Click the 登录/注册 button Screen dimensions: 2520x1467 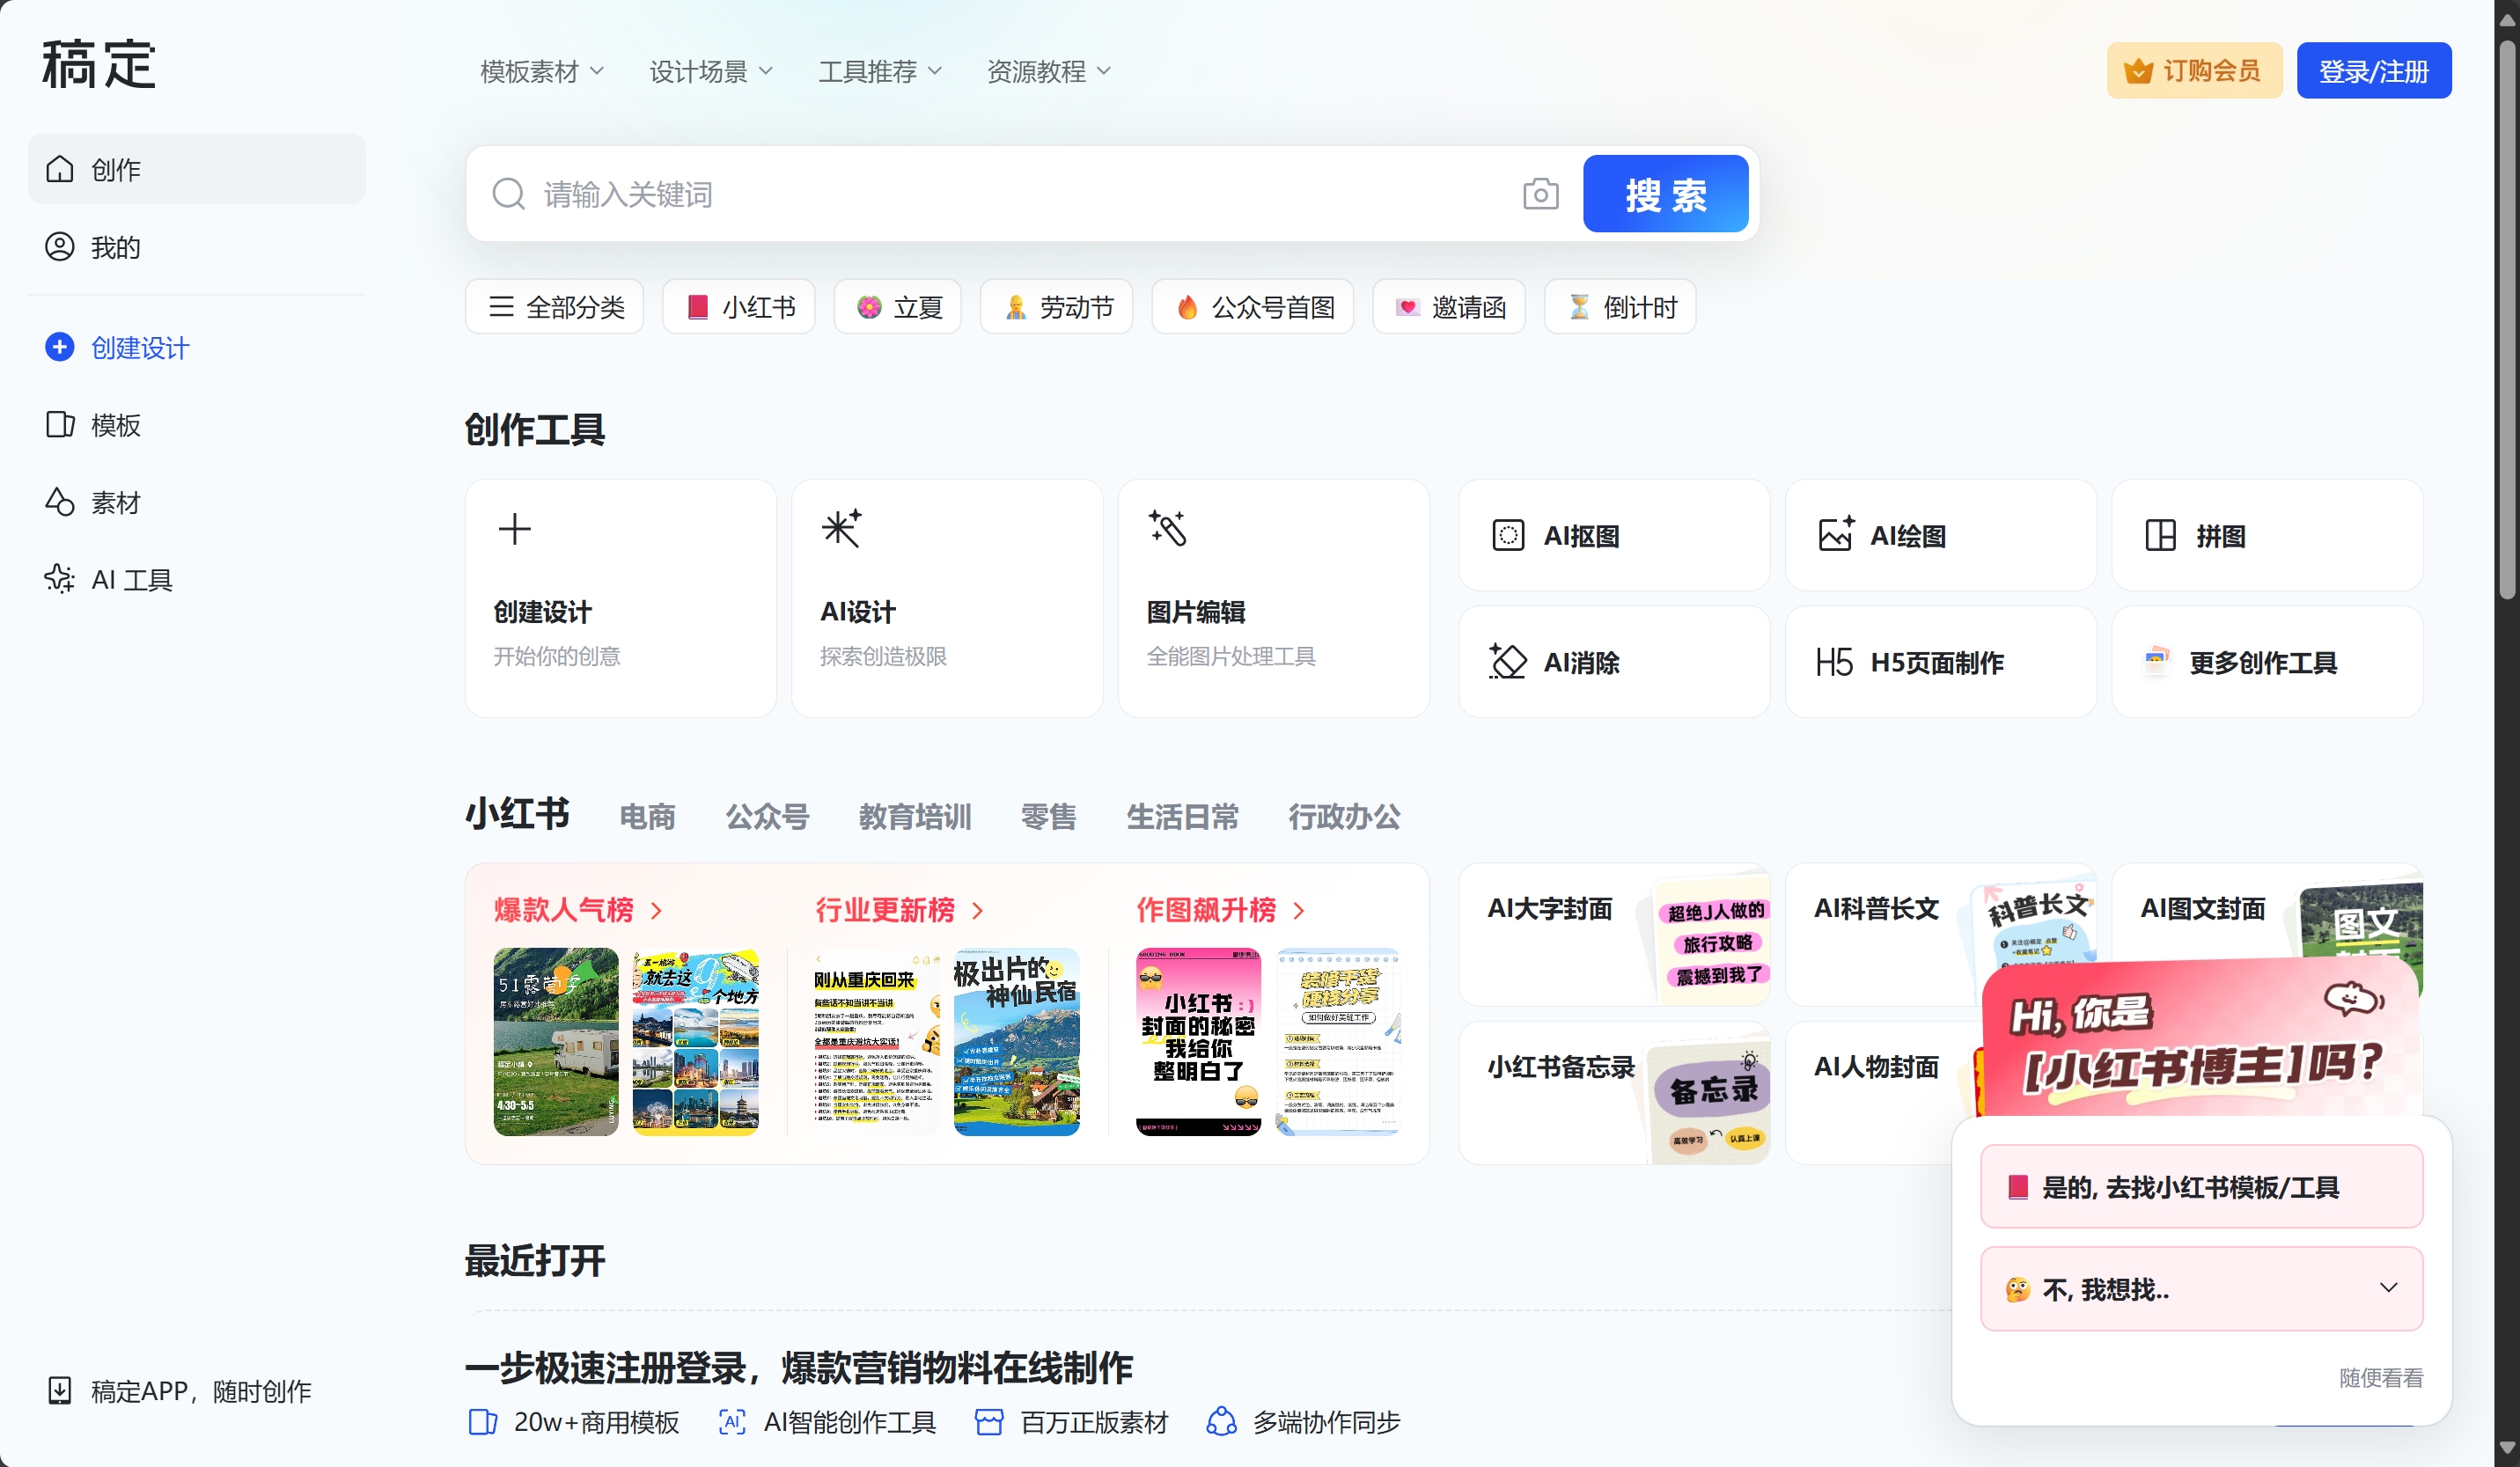pyautogui.click(x=2373, y=70)
